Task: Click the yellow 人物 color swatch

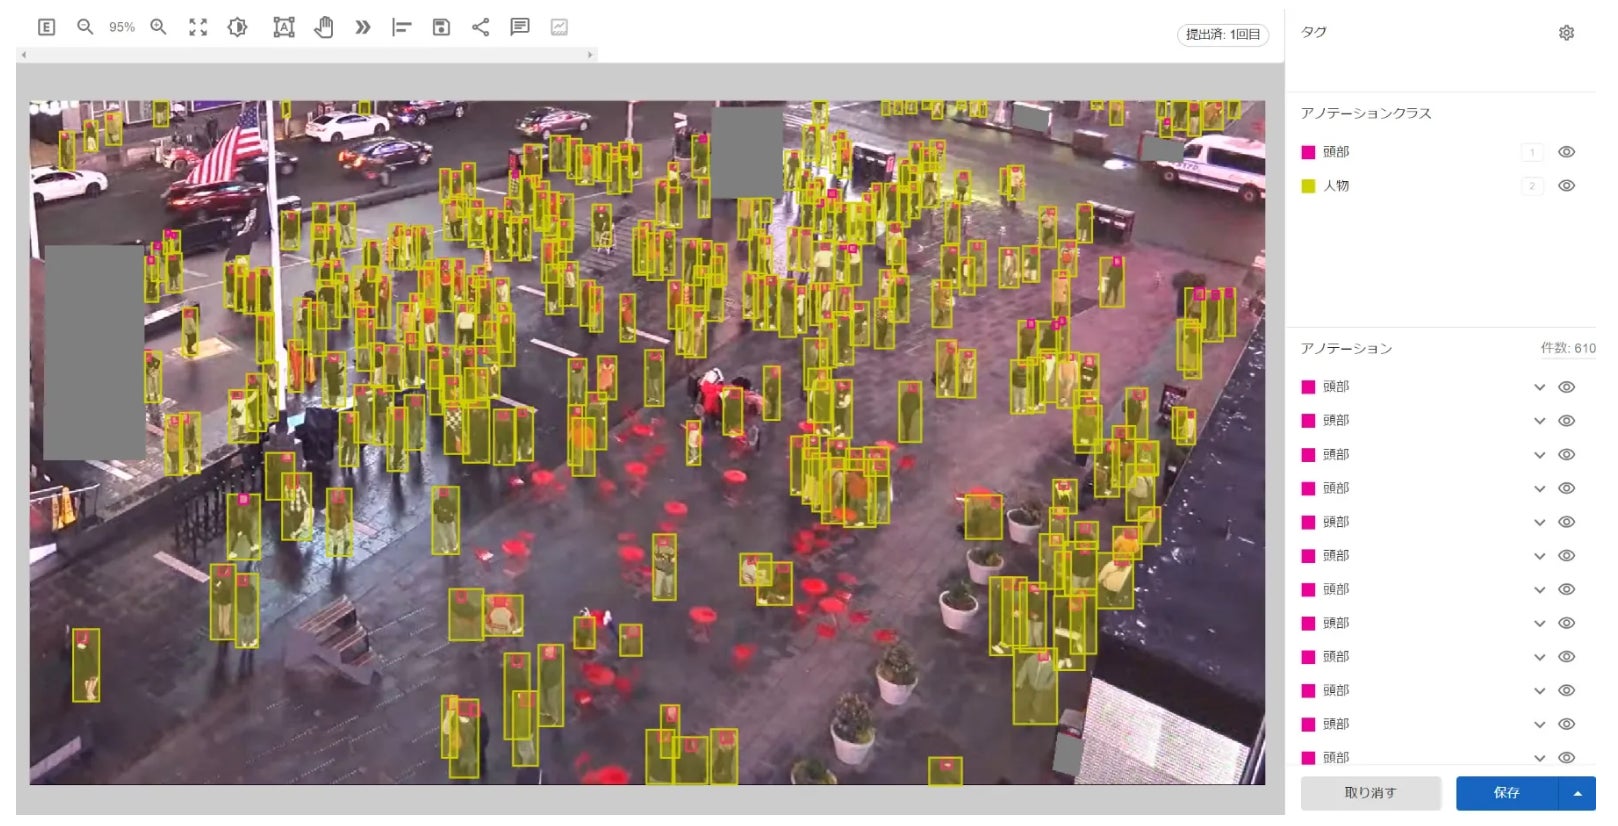Action: point(1308,186)
